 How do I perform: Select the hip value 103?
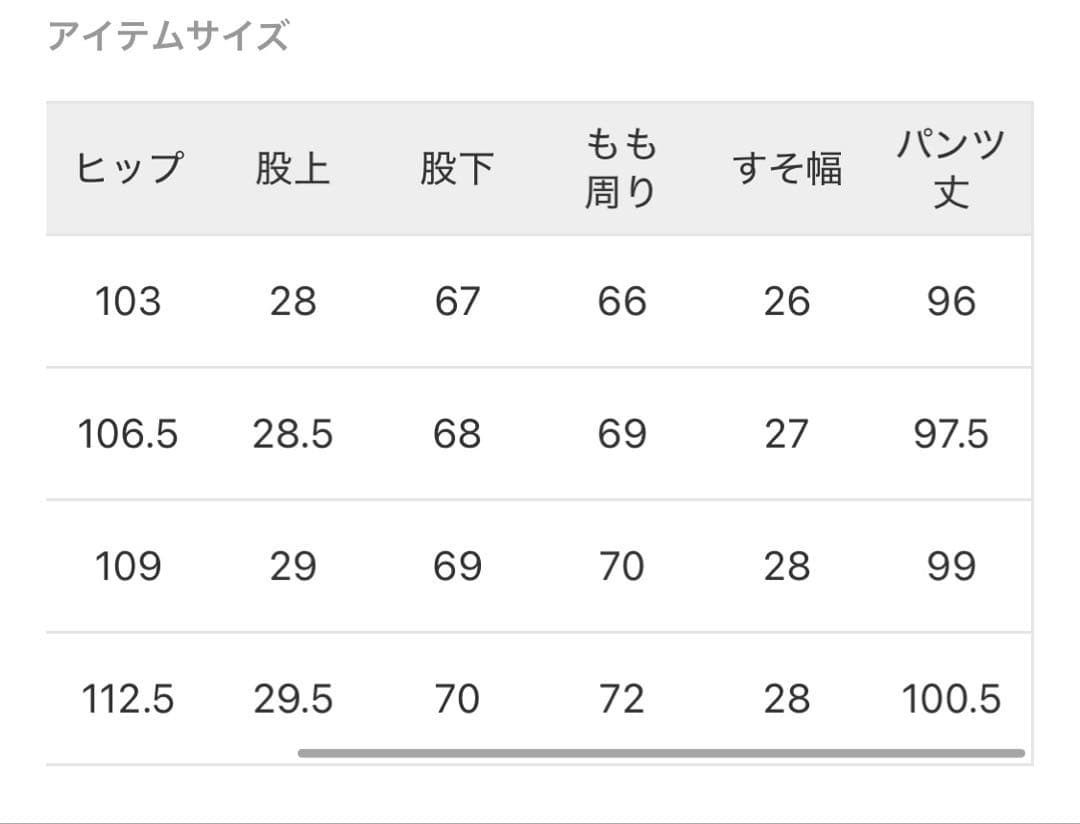pyautogui.click(x=128, y=301)
